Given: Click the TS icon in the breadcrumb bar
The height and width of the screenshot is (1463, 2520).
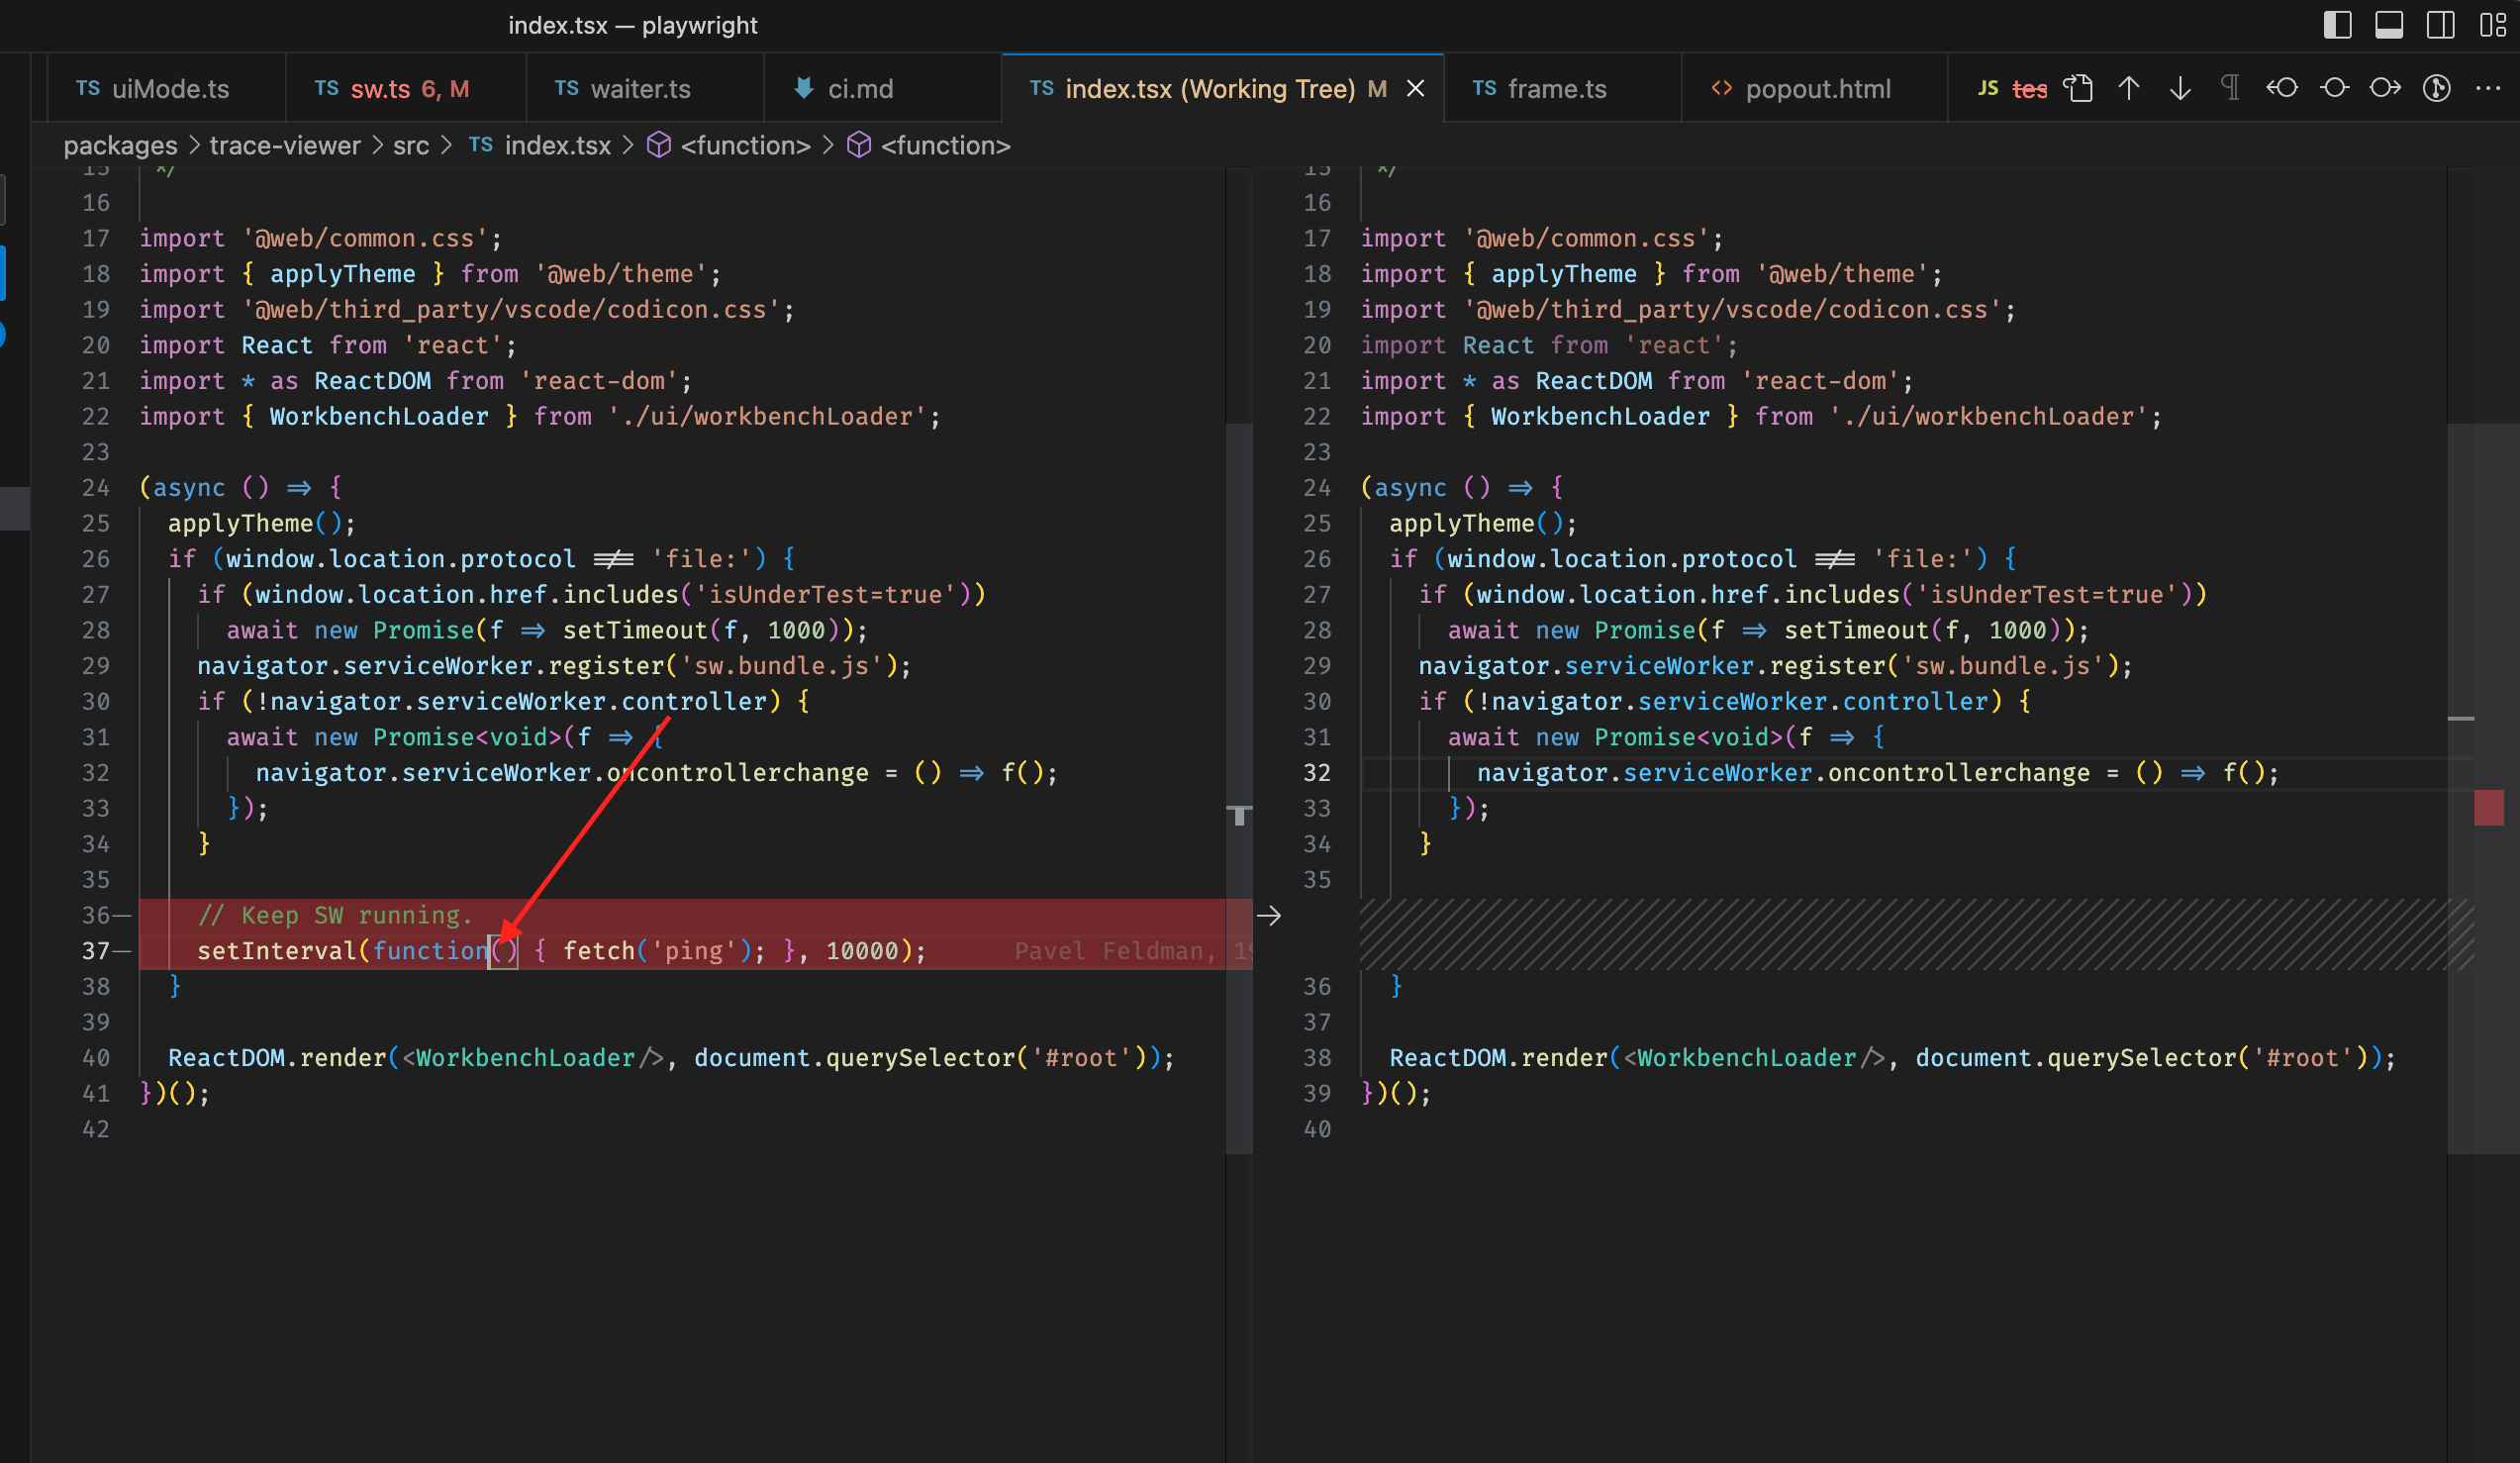Looking at the screenshot, I should tap(481, 145).
